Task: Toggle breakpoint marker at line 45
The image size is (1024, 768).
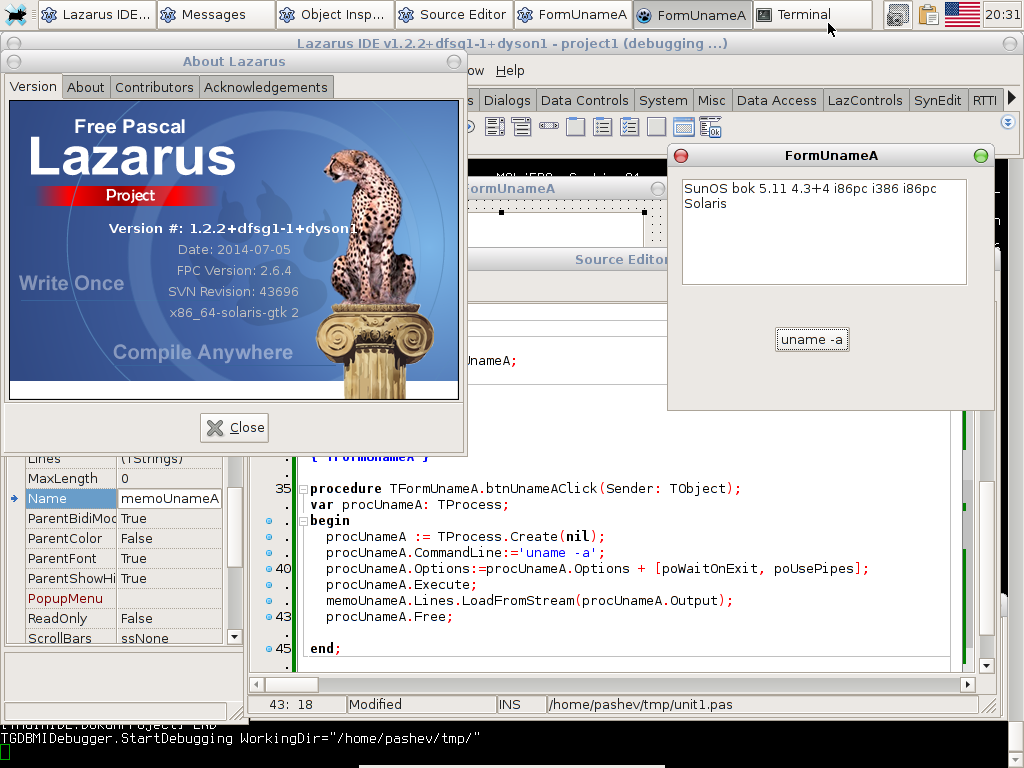Action: pos(268,648)
